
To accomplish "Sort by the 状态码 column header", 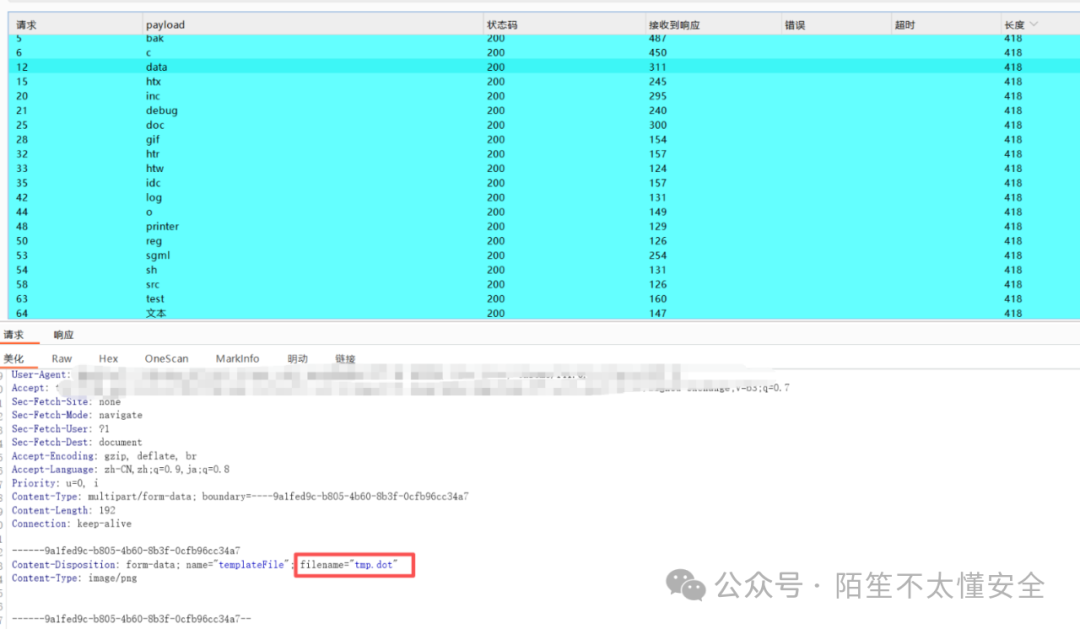I will tap(501, 25).
